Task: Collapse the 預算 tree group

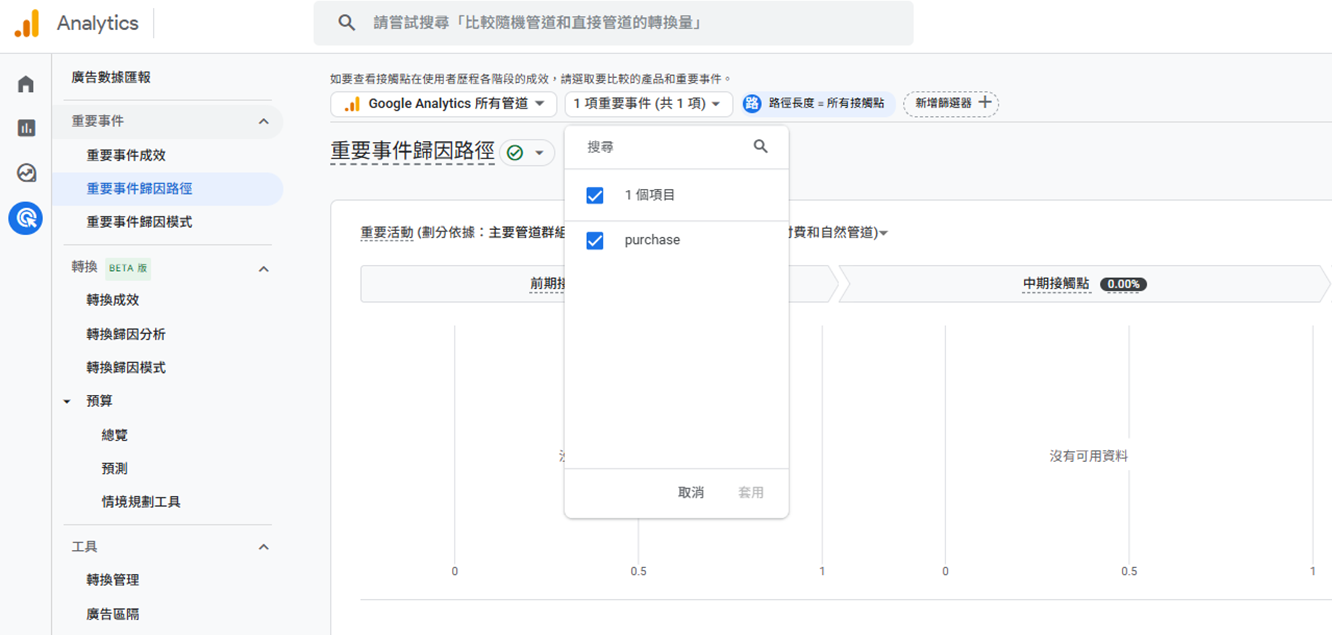Action: (x=67, y=402)
